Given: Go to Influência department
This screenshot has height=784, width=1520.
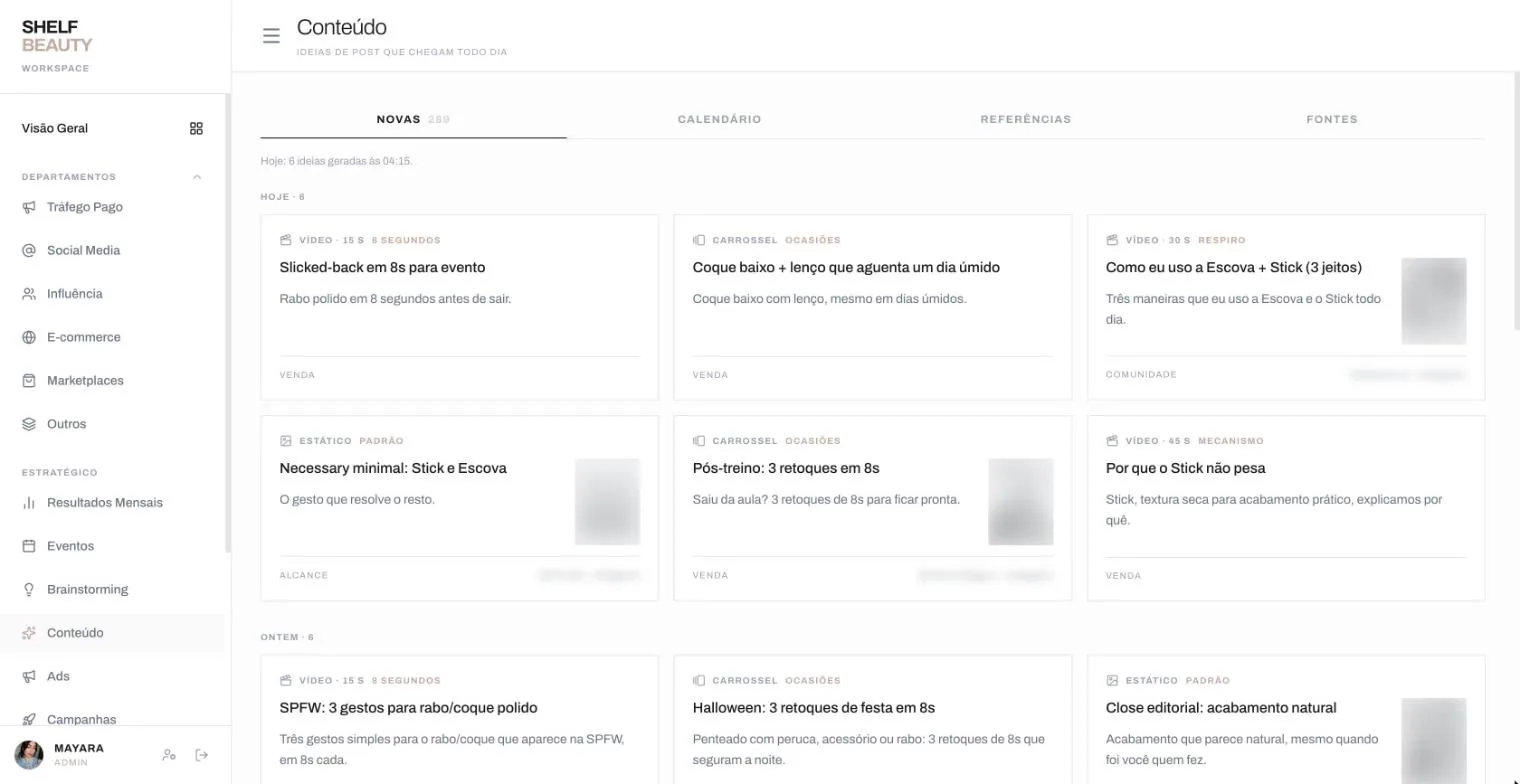Looking at the screenshot, I should click(x=112, y=294).
